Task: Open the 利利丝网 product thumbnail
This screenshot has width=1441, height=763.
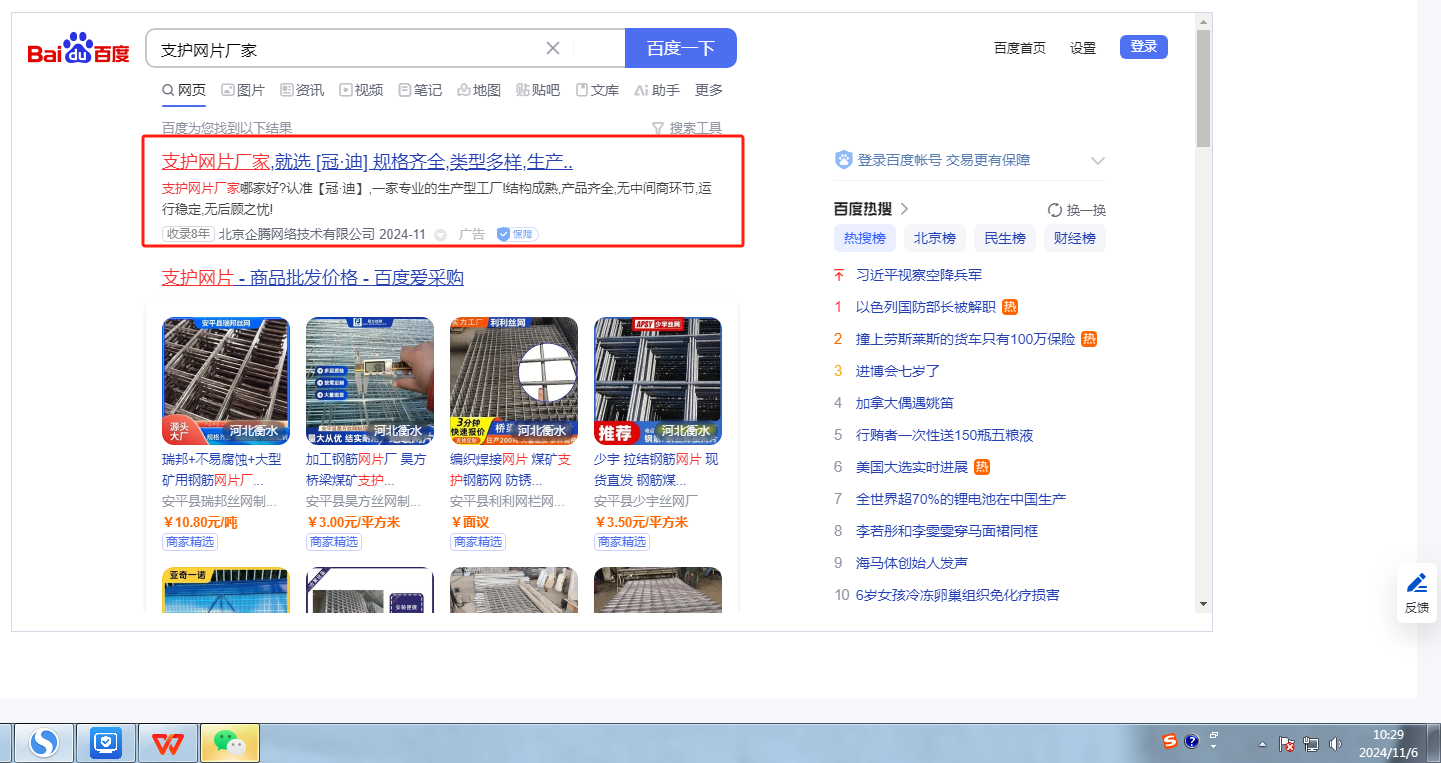Action: [x=514, y=381]
